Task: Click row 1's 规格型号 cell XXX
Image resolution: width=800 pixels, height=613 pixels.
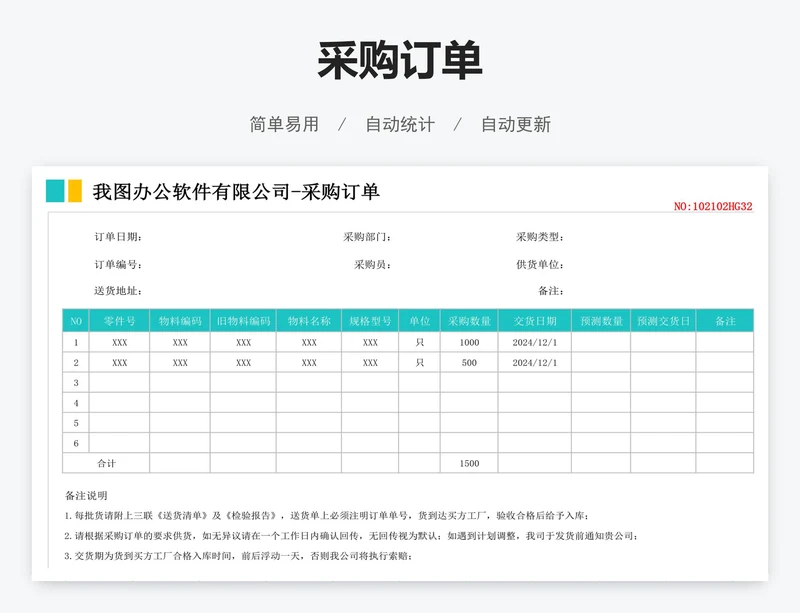Action: pyautogui.click(x=370, y=342)
